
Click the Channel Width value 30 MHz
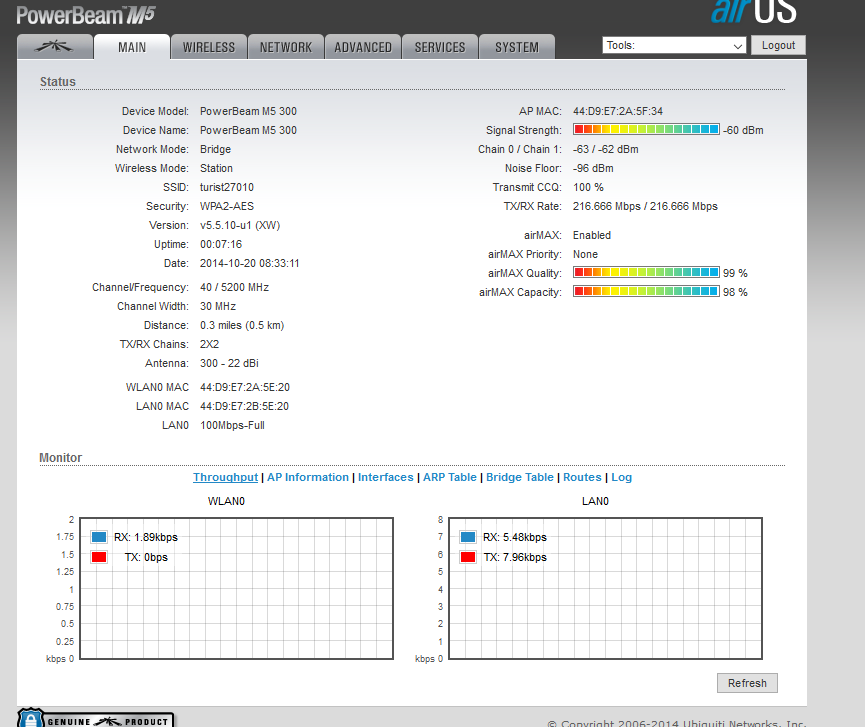(x=218, y=306)
